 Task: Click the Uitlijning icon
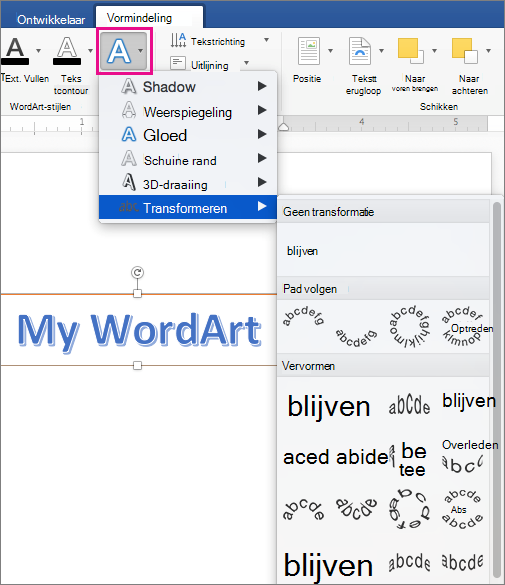click(x=178, y=63)
